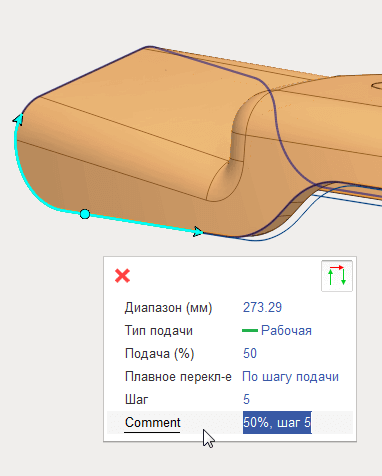Viewport: 382px width, 476px height.
Task: Click the Подача (%) label
Action: tap(159, 354)
